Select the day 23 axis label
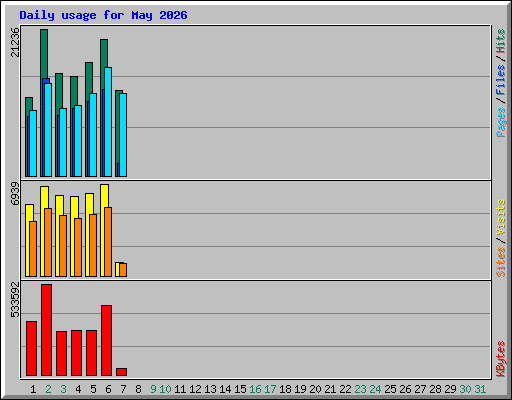This screenshot has width=512, height=400. pos(360,389)
